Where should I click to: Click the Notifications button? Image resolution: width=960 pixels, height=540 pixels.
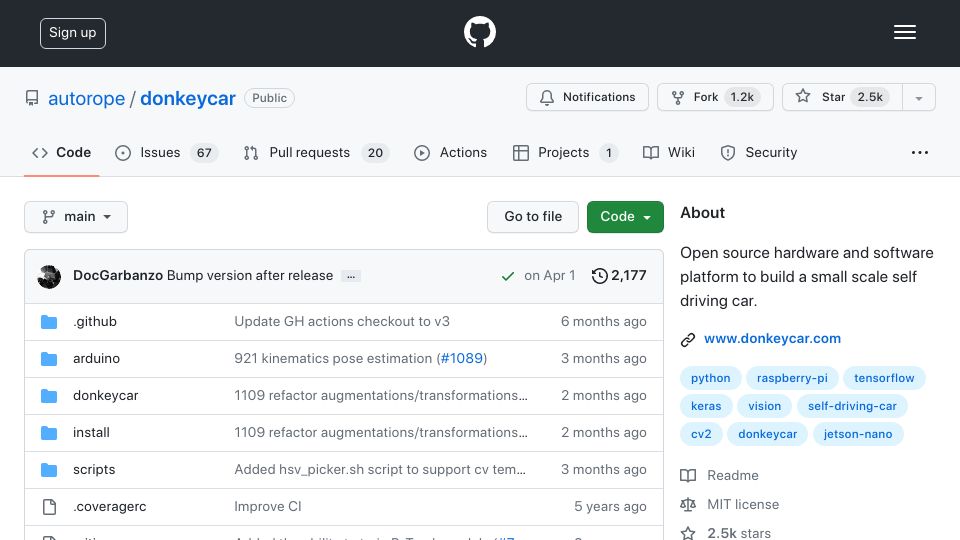pos(587,97)
